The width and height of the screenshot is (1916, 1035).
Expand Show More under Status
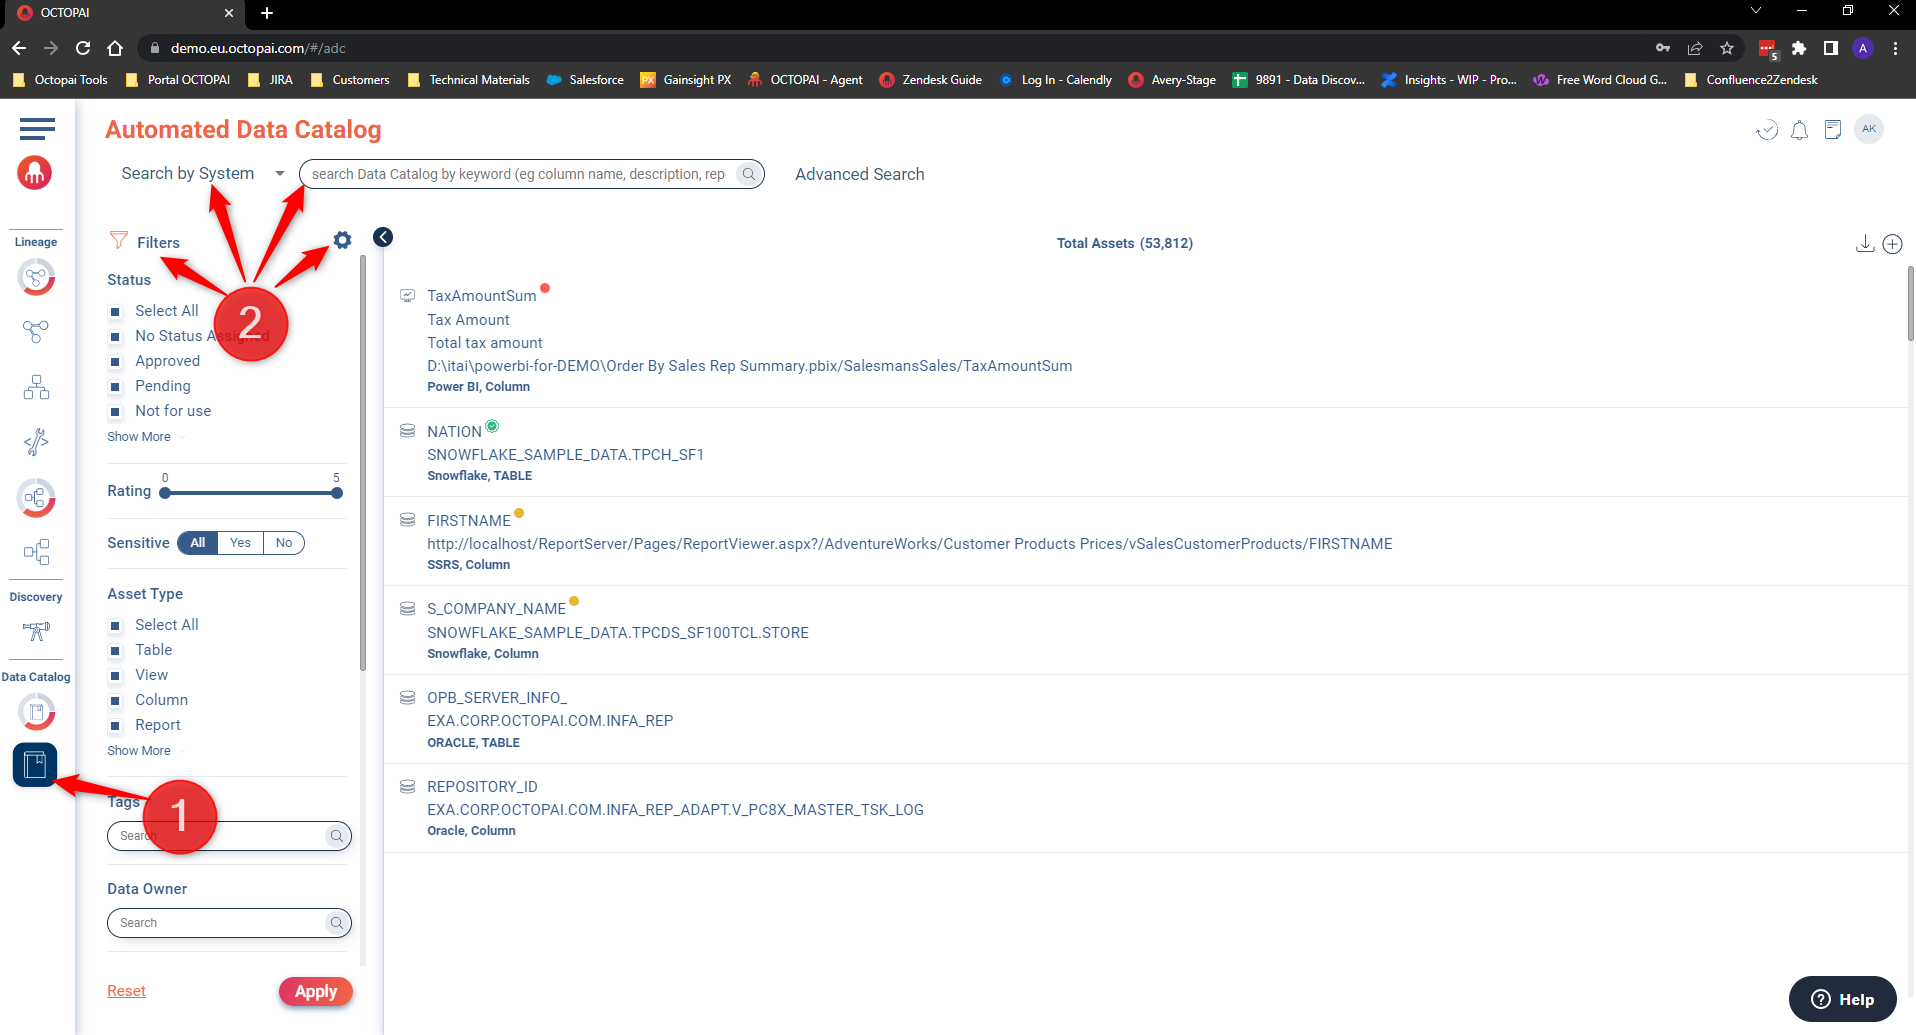coord(139,437)
